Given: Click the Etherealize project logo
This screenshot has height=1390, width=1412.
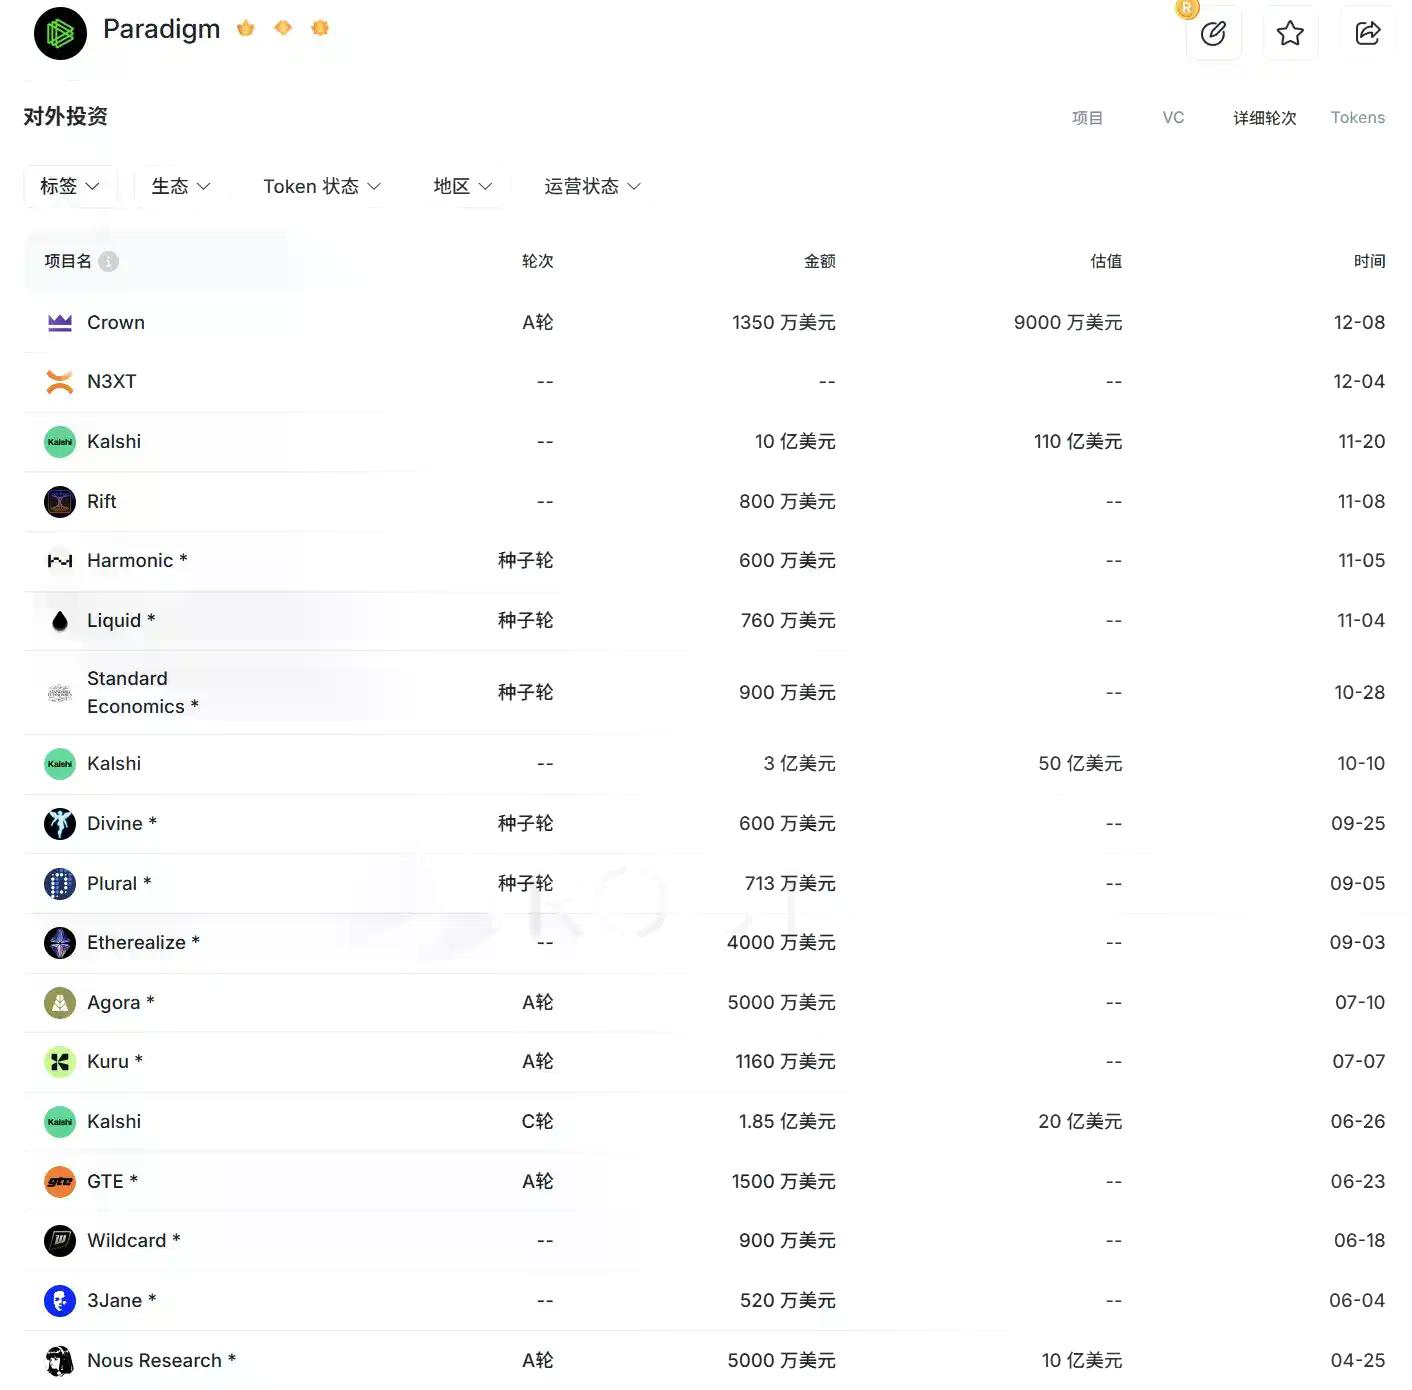Looking at the screenshot, I should [60, 942].
